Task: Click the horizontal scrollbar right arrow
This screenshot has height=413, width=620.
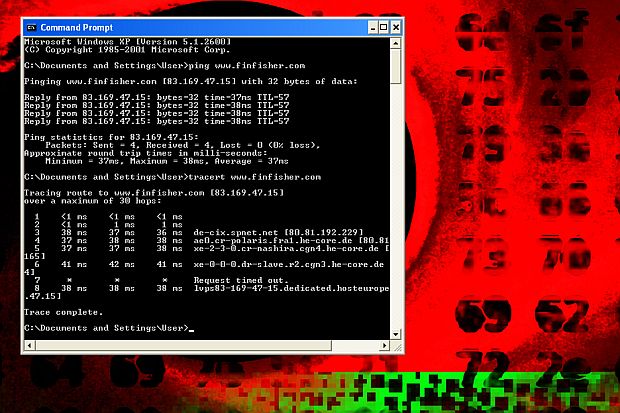Action: pyautogui.click(x=384, y=345)
